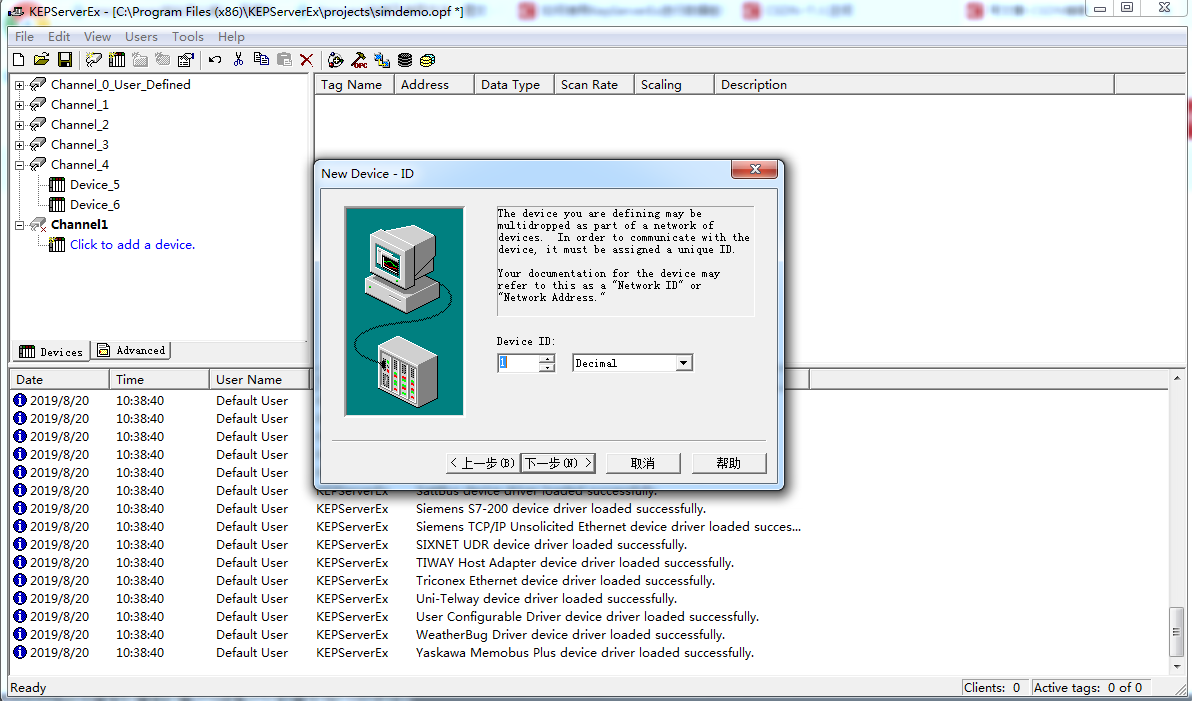1192x701 pixels.
Task: Increase Device ID with up spinner
Action: pyautogui.click(x=547, y=358)
